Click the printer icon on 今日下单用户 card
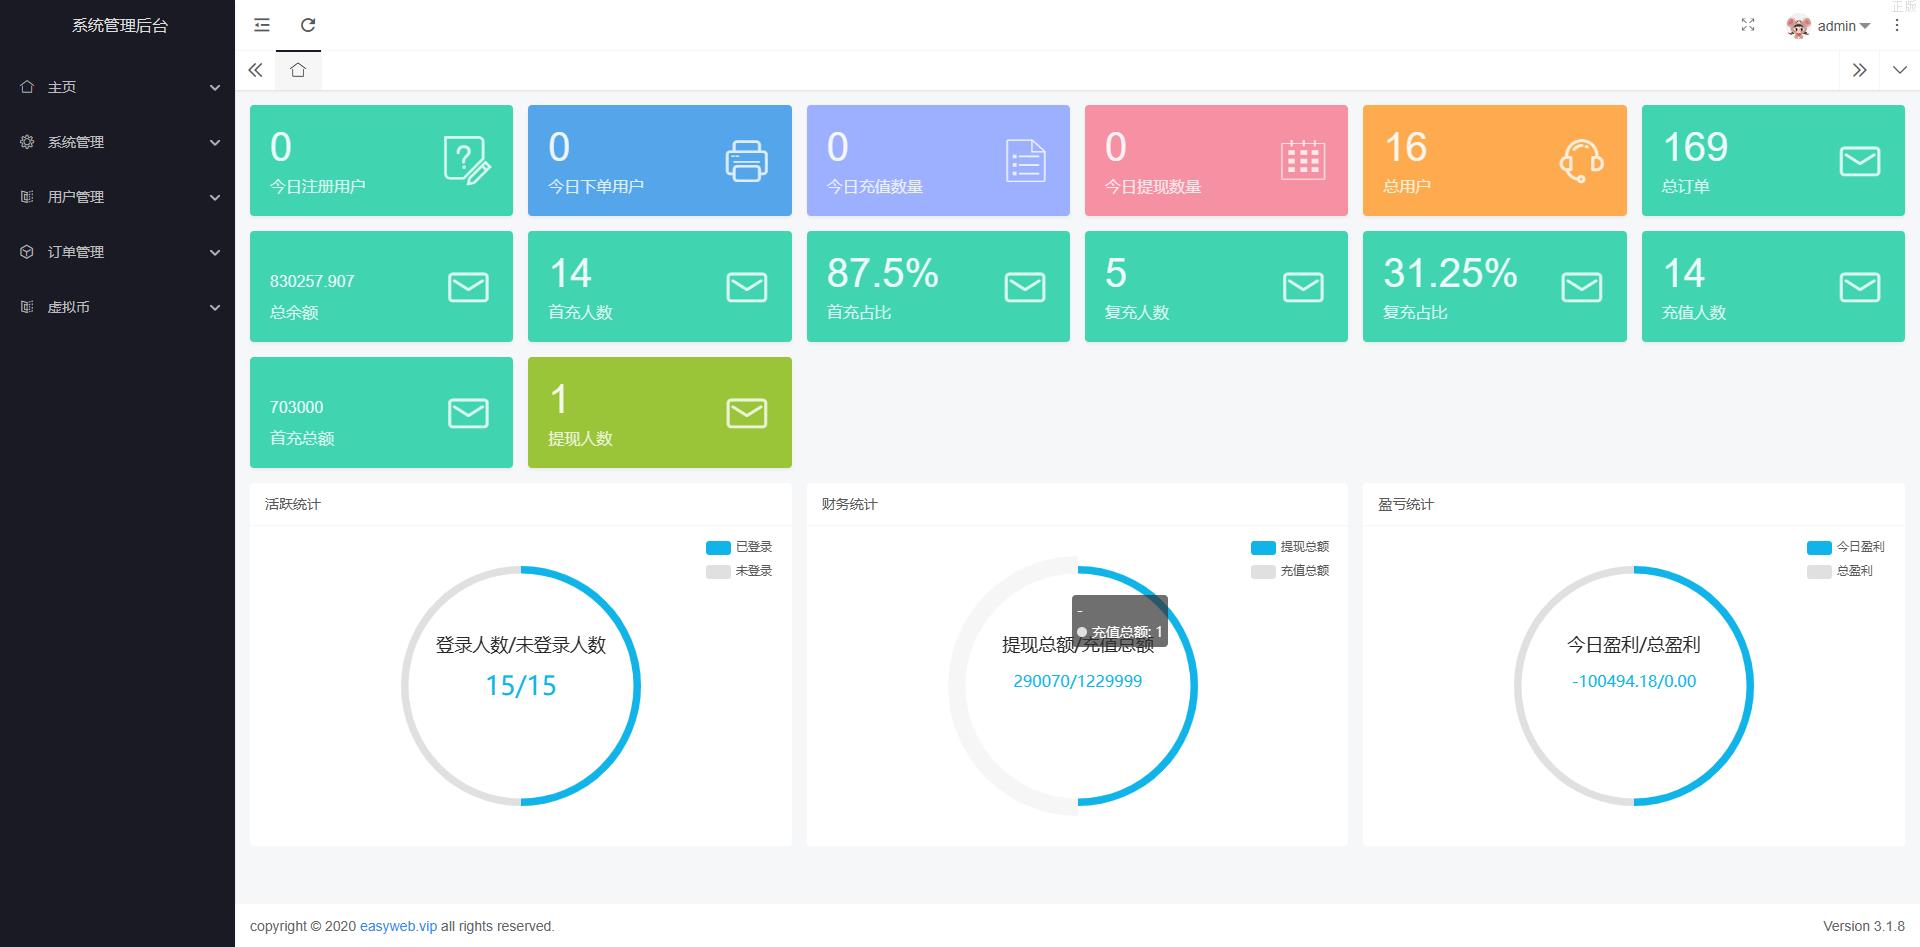1920x947 pixels. (x=746, y=161)
